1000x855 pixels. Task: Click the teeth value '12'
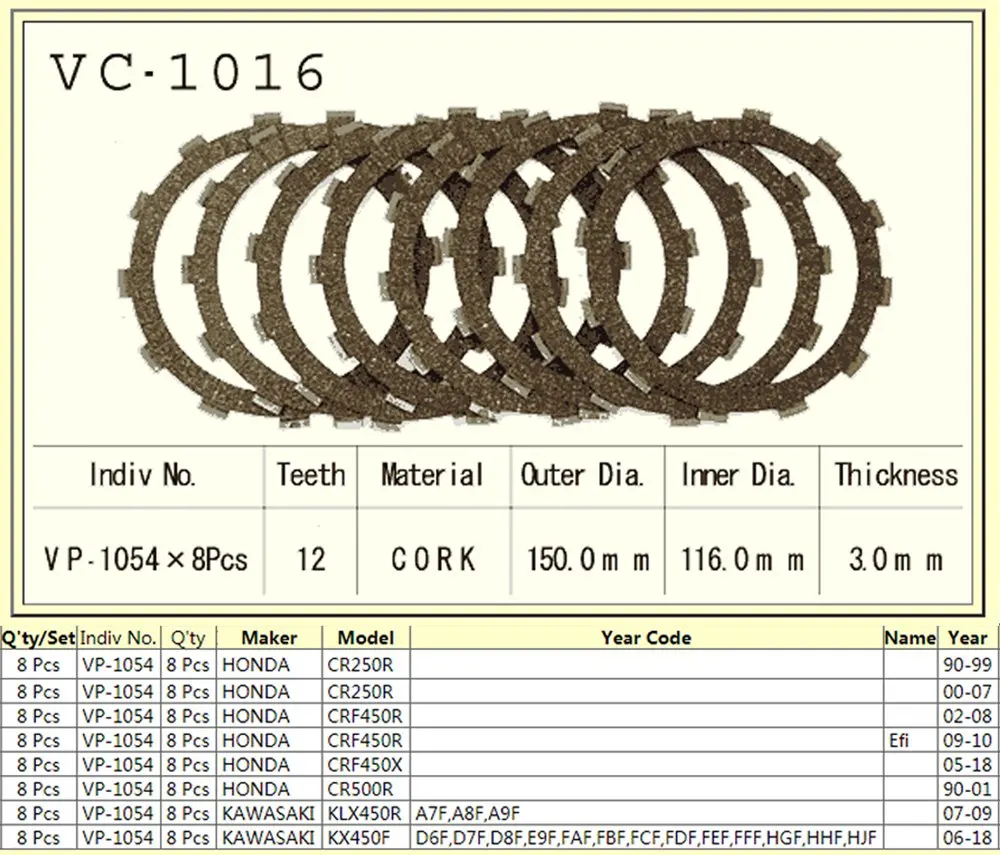point(311,560)
